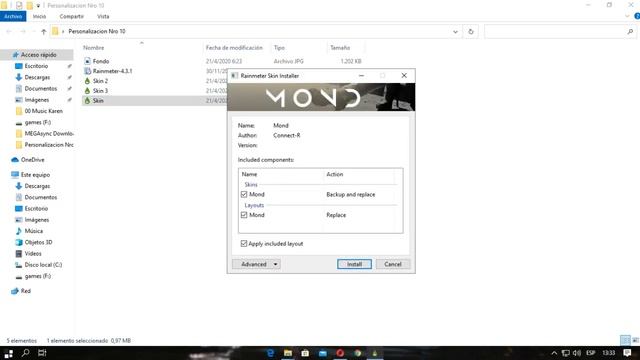Open Edge browser from taskbar
Image resolution: width=640 pixels, height=360 pixels.
coord(270,353)
